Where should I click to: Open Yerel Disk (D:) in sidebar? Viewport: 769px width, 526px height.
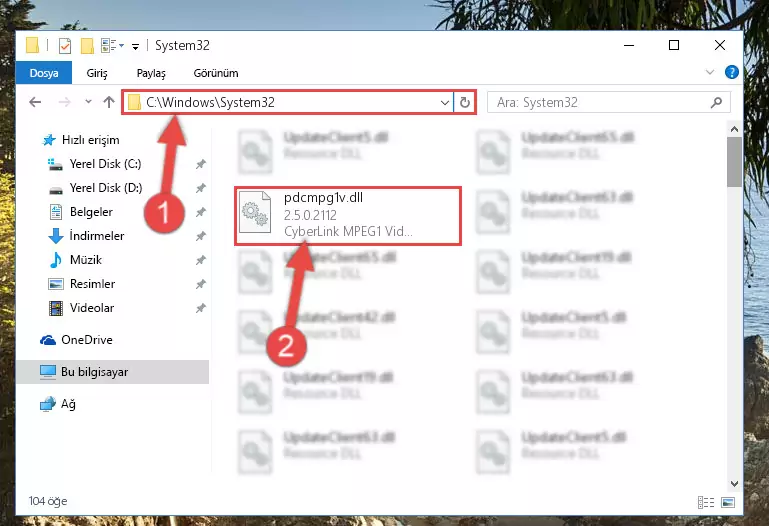point(95,188)
